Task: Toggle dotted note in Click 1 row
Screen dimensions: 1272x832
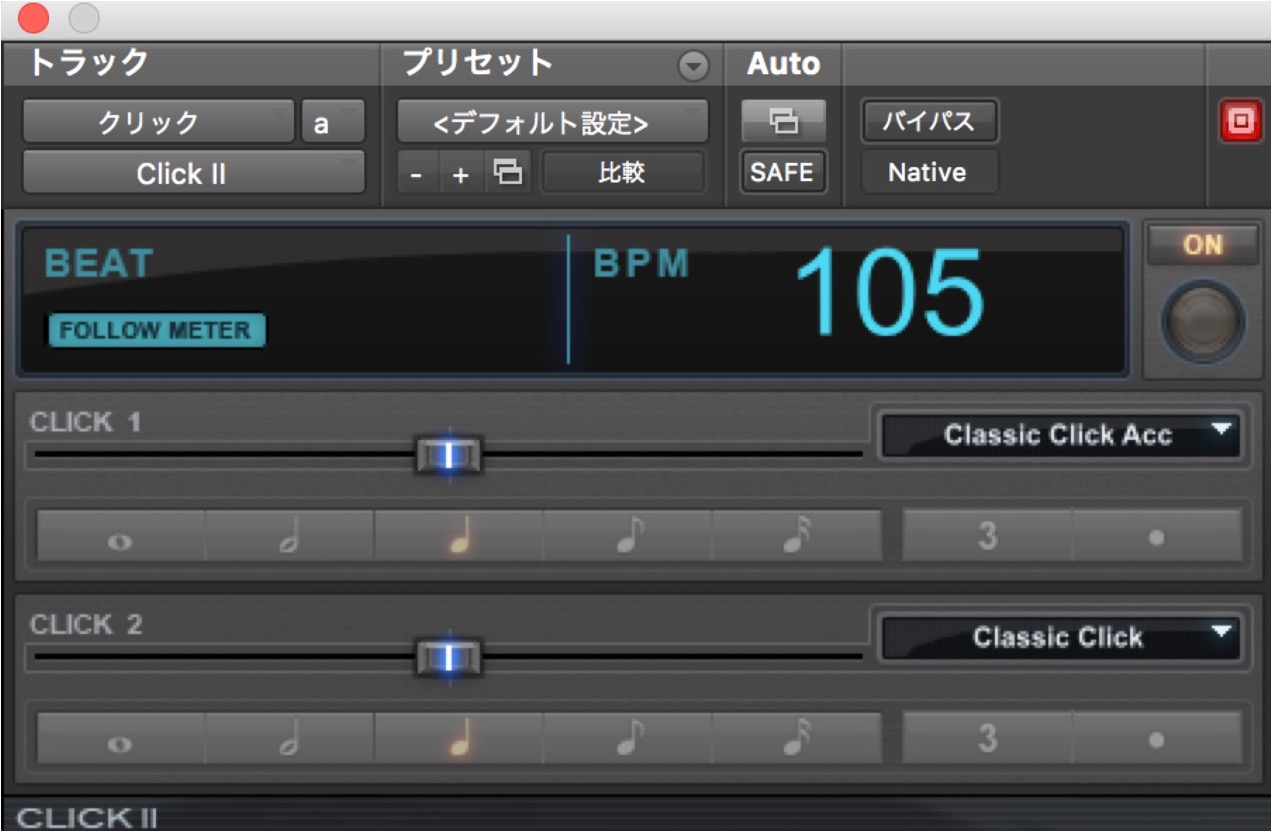Action: [x=1157, y=537]
